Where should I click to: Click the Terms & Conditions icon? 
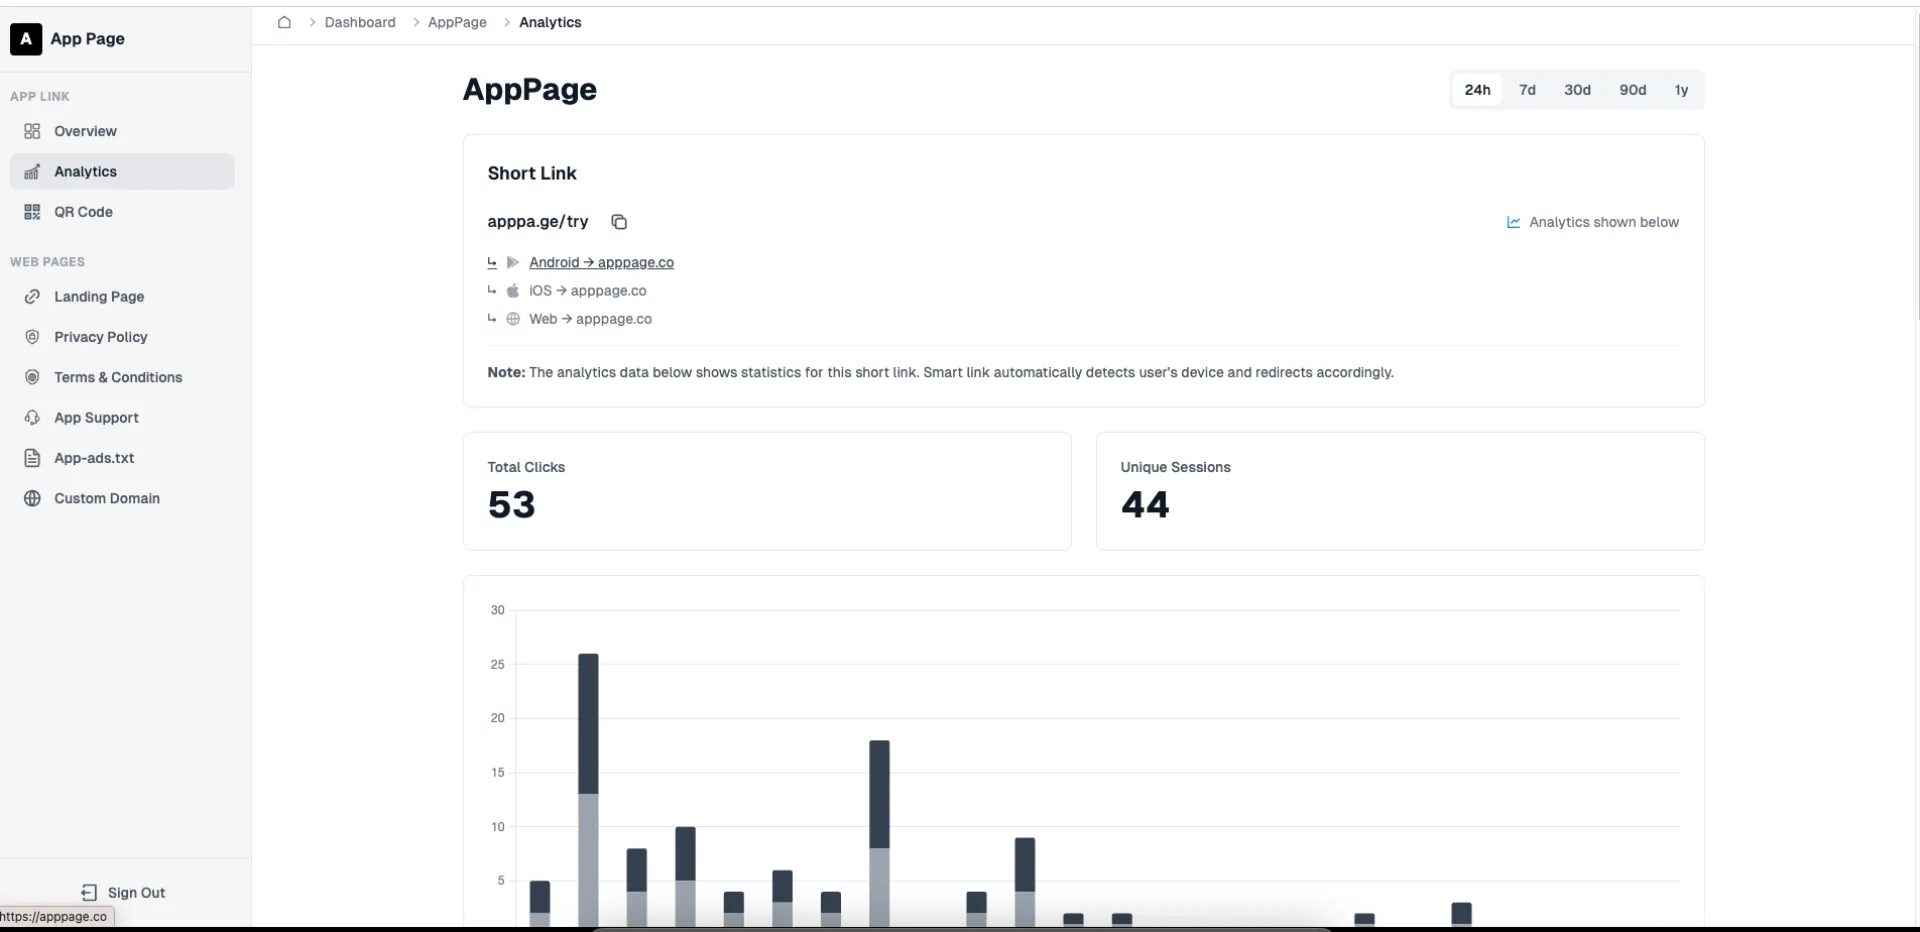click(x=32, y=377)
